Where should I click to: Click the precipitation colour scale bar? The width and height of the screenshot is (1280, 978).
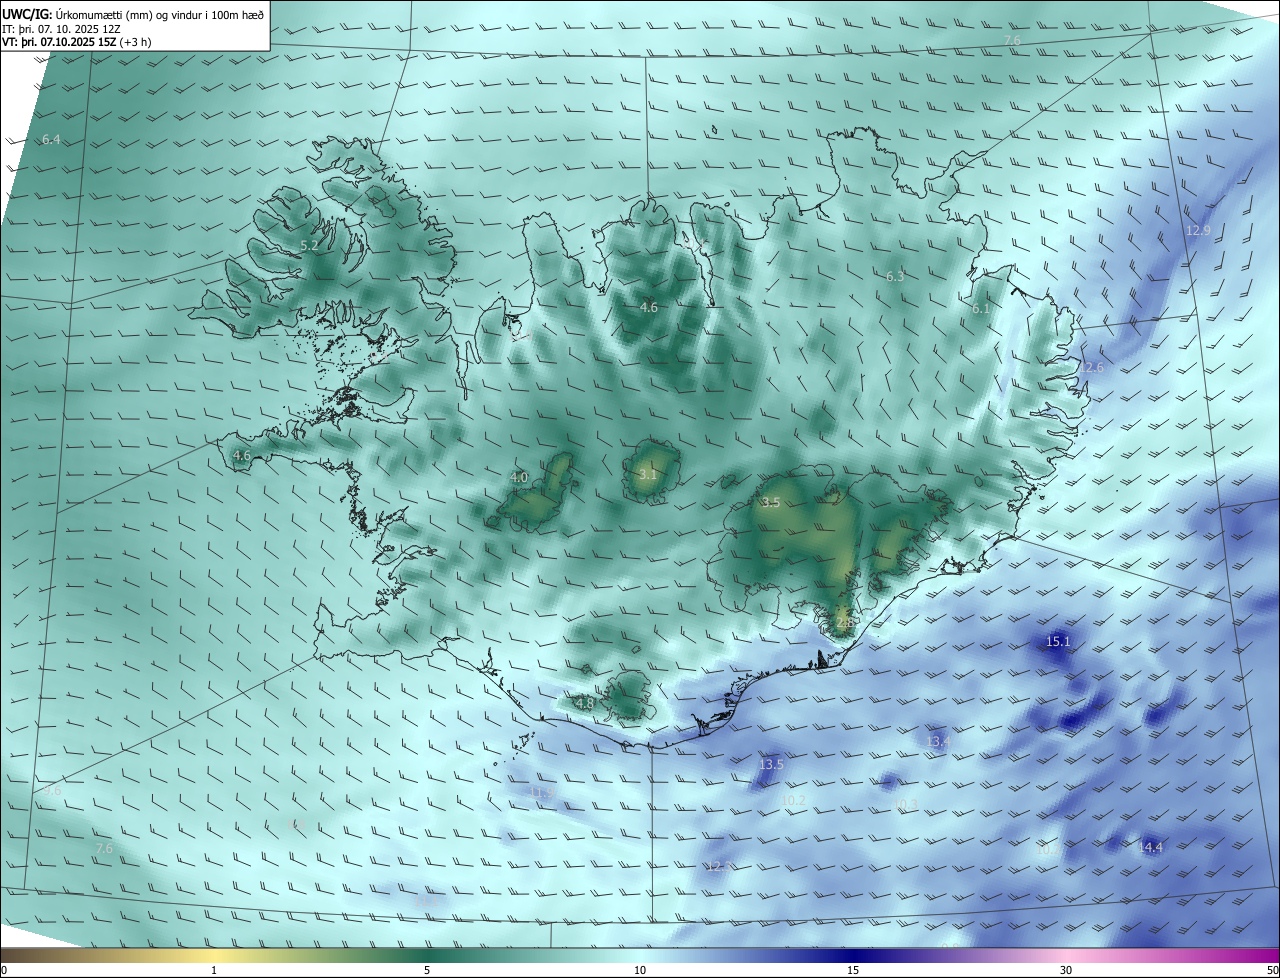(x=640, y=955)
